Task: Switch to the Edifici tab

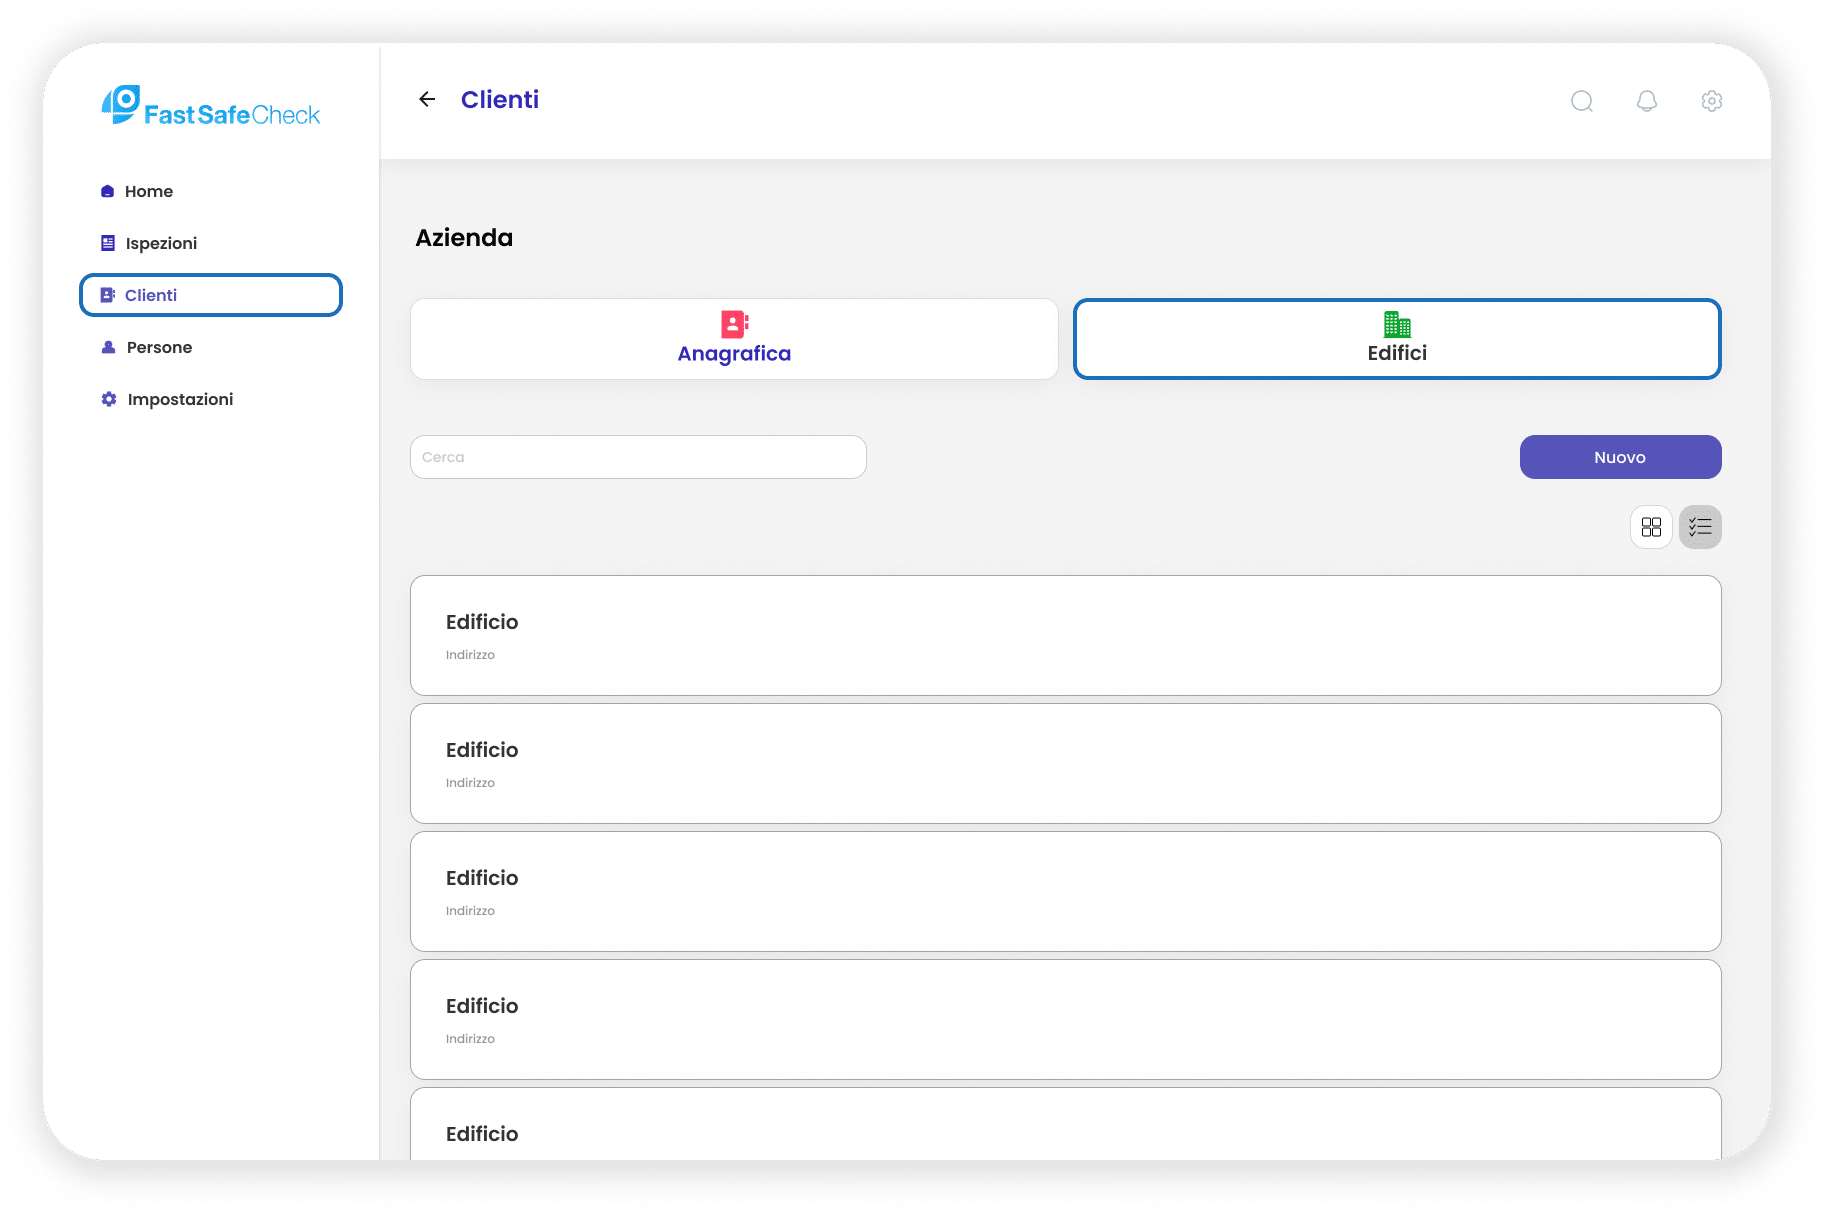Action: click(1396, 339)
